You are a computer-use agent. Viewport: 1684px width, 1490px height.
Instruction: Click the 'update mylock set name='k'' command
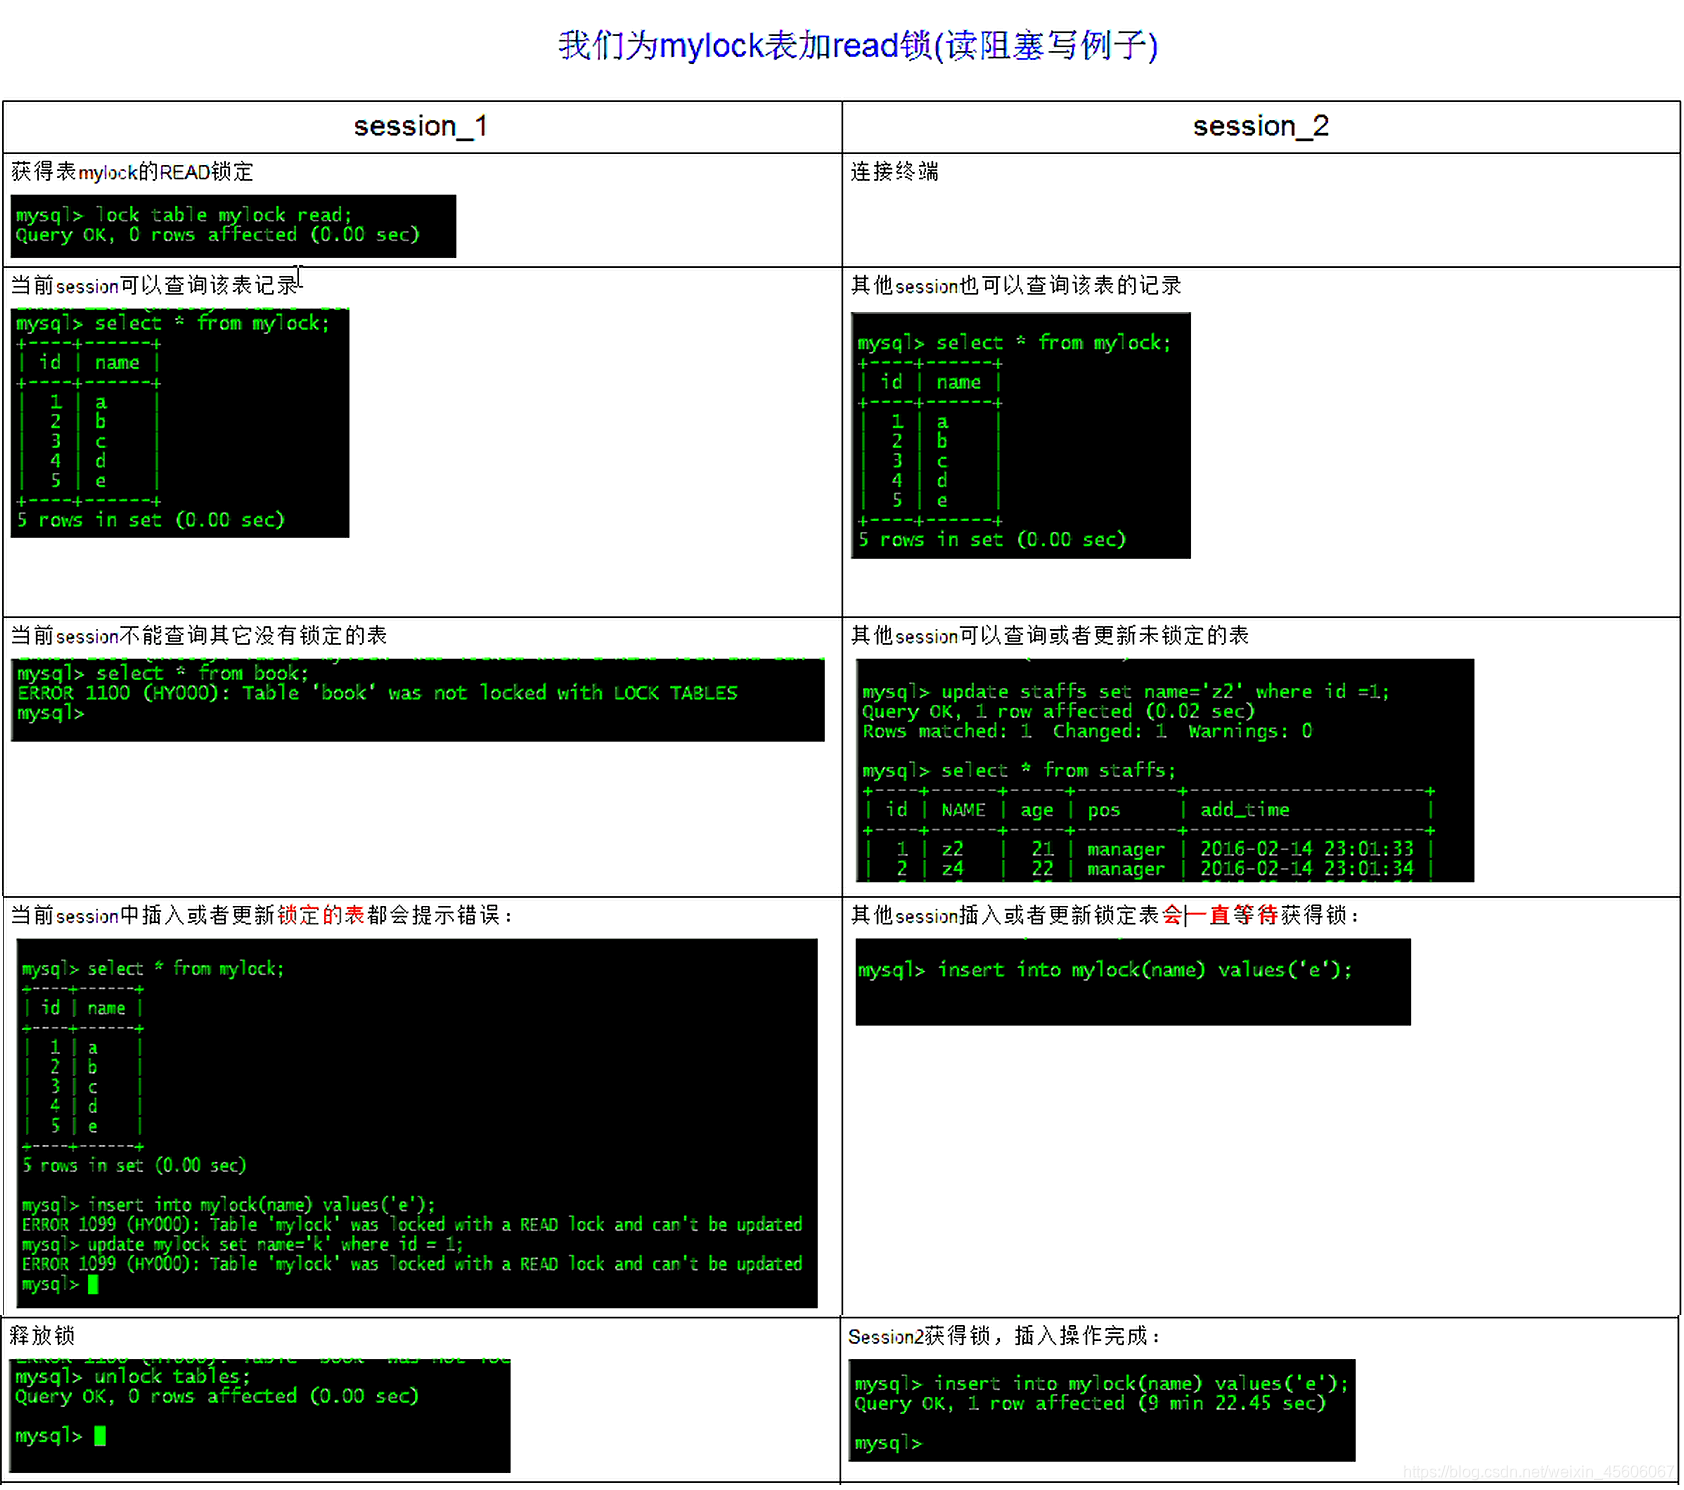[242, 1245]
